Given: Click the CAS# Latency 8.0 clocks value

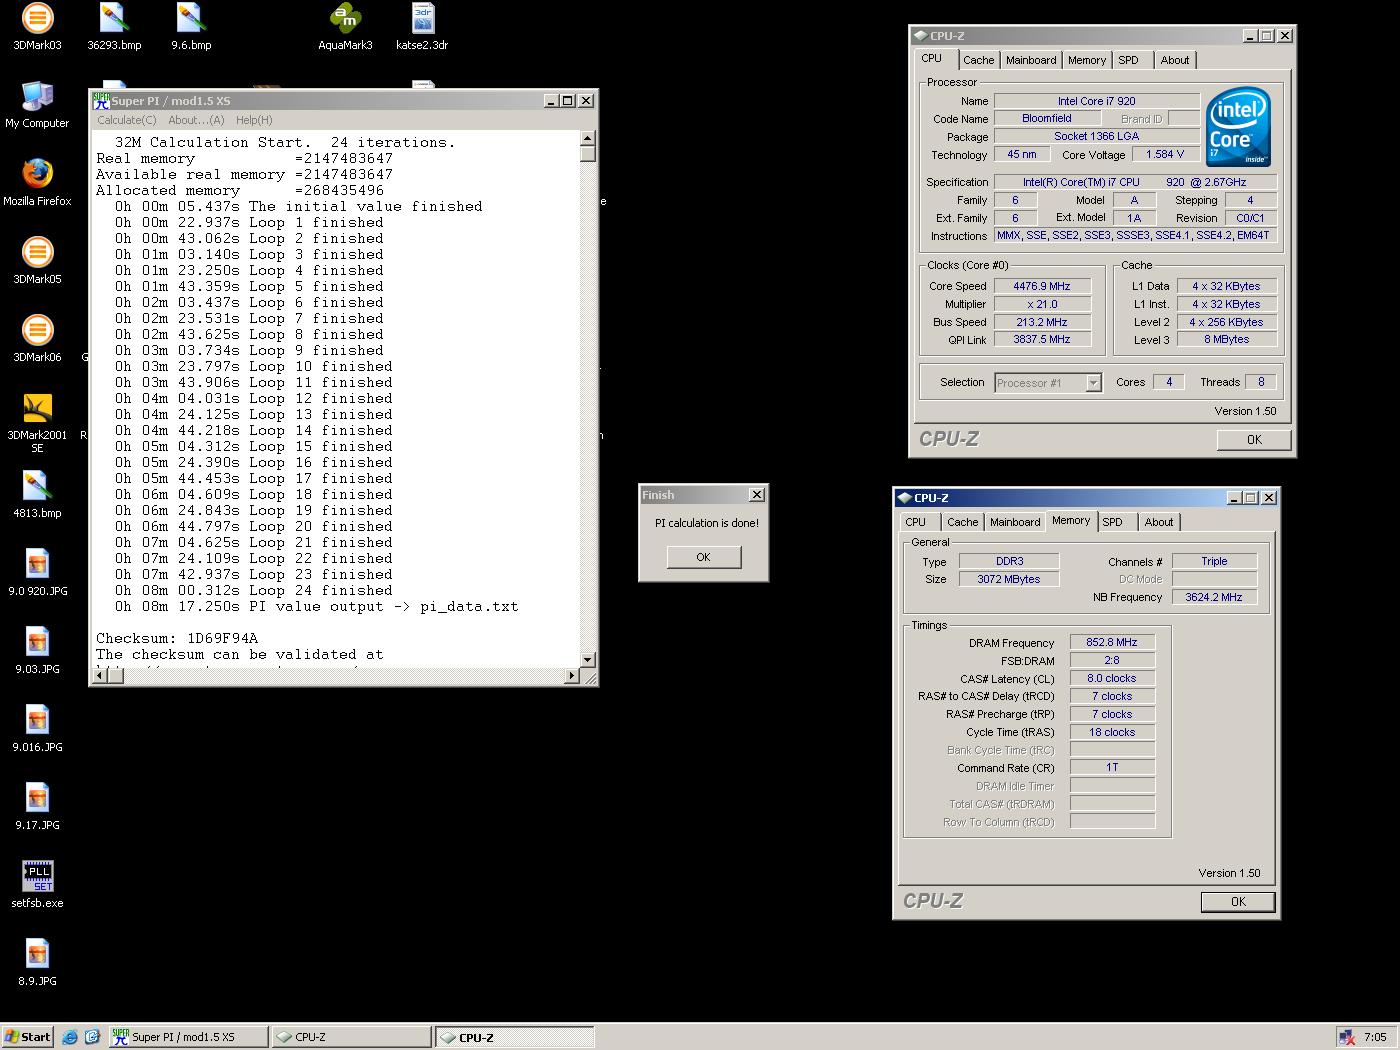Looking at the screenshot, I should pos(1112,679).
